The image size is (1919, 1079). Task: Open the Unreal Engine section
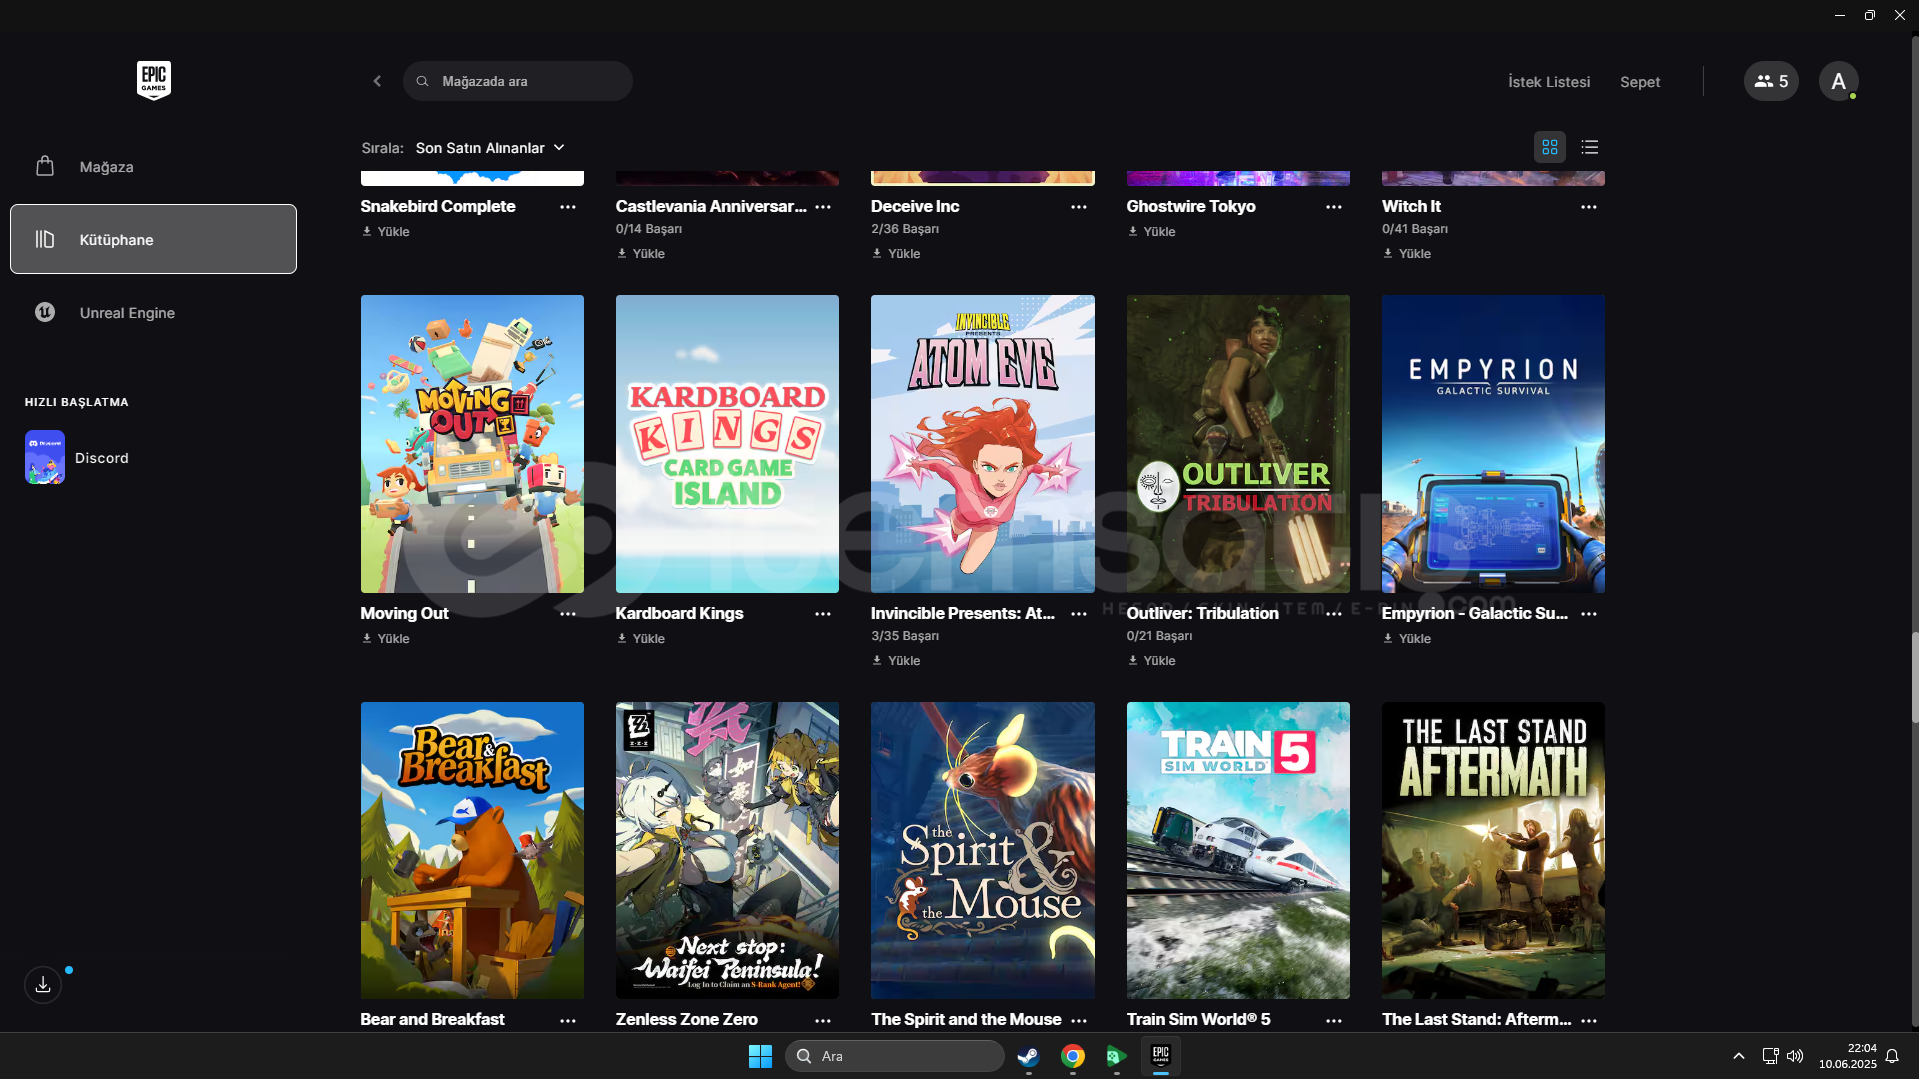click(153, 312)
